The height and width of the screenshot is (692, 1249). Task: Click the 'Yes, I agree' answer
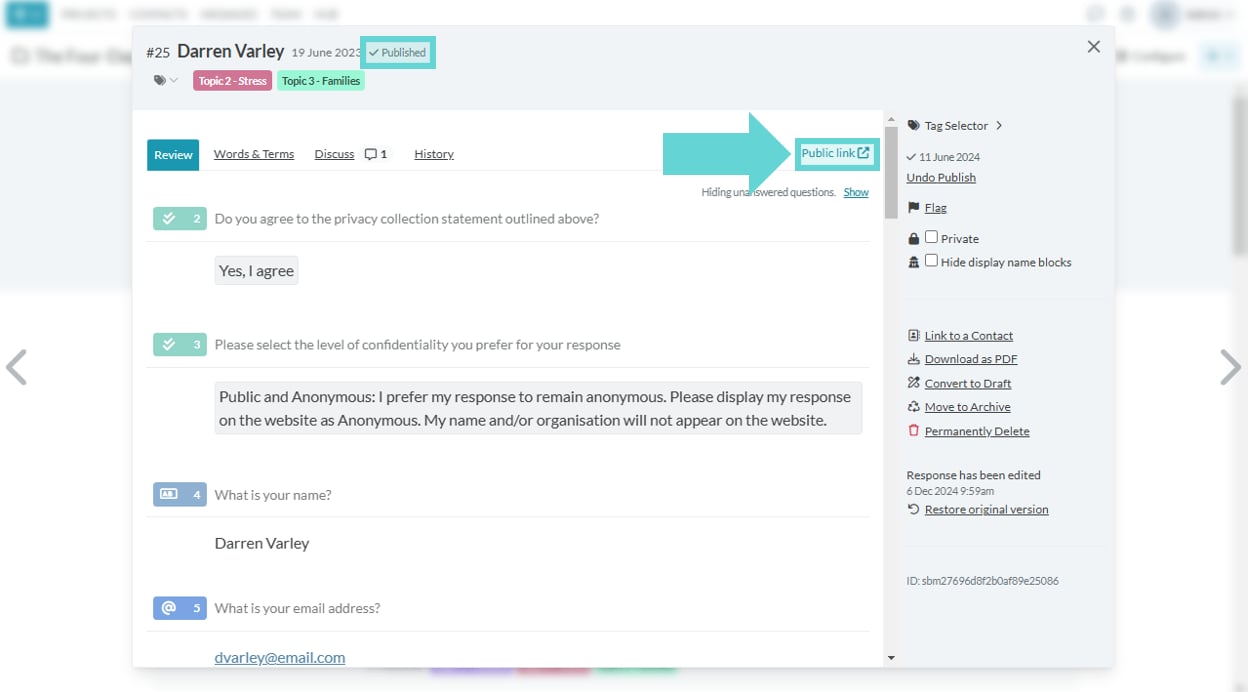tap(256, 271)
